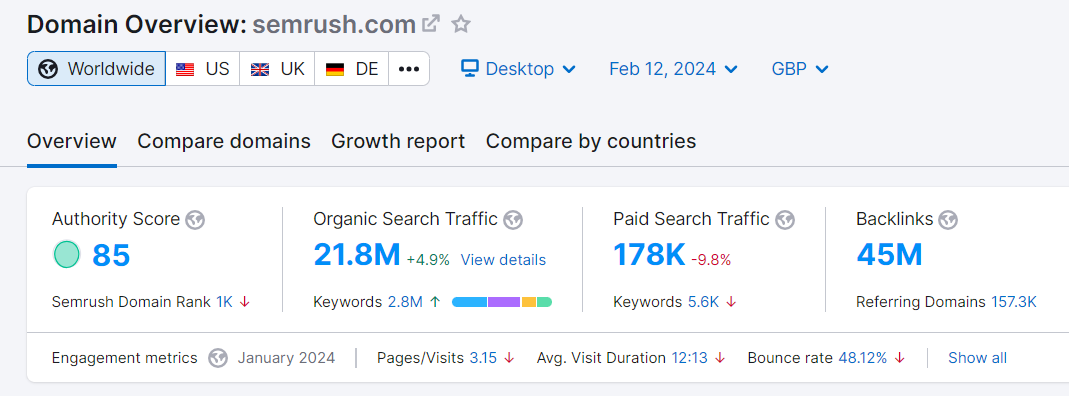This screenshot has height=396, width=1069.
Task: Click the Authority Score 85 value
Action: click(111, 256)
